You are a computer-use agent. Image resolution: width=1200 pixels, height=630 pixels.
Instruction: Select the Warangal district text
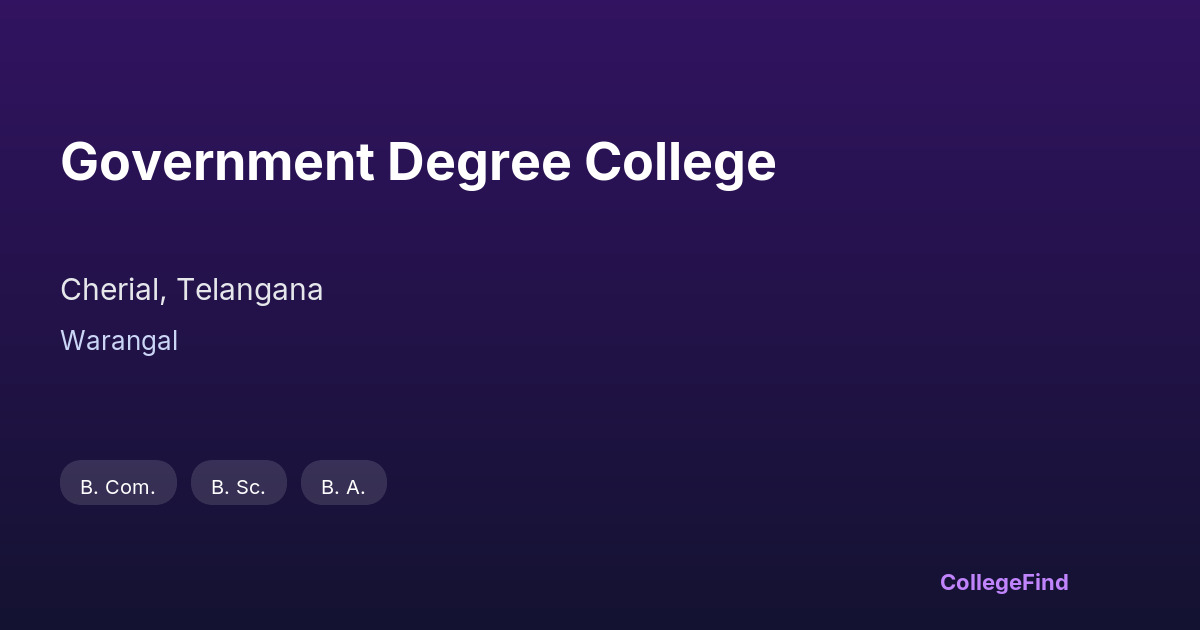point(119,341)
